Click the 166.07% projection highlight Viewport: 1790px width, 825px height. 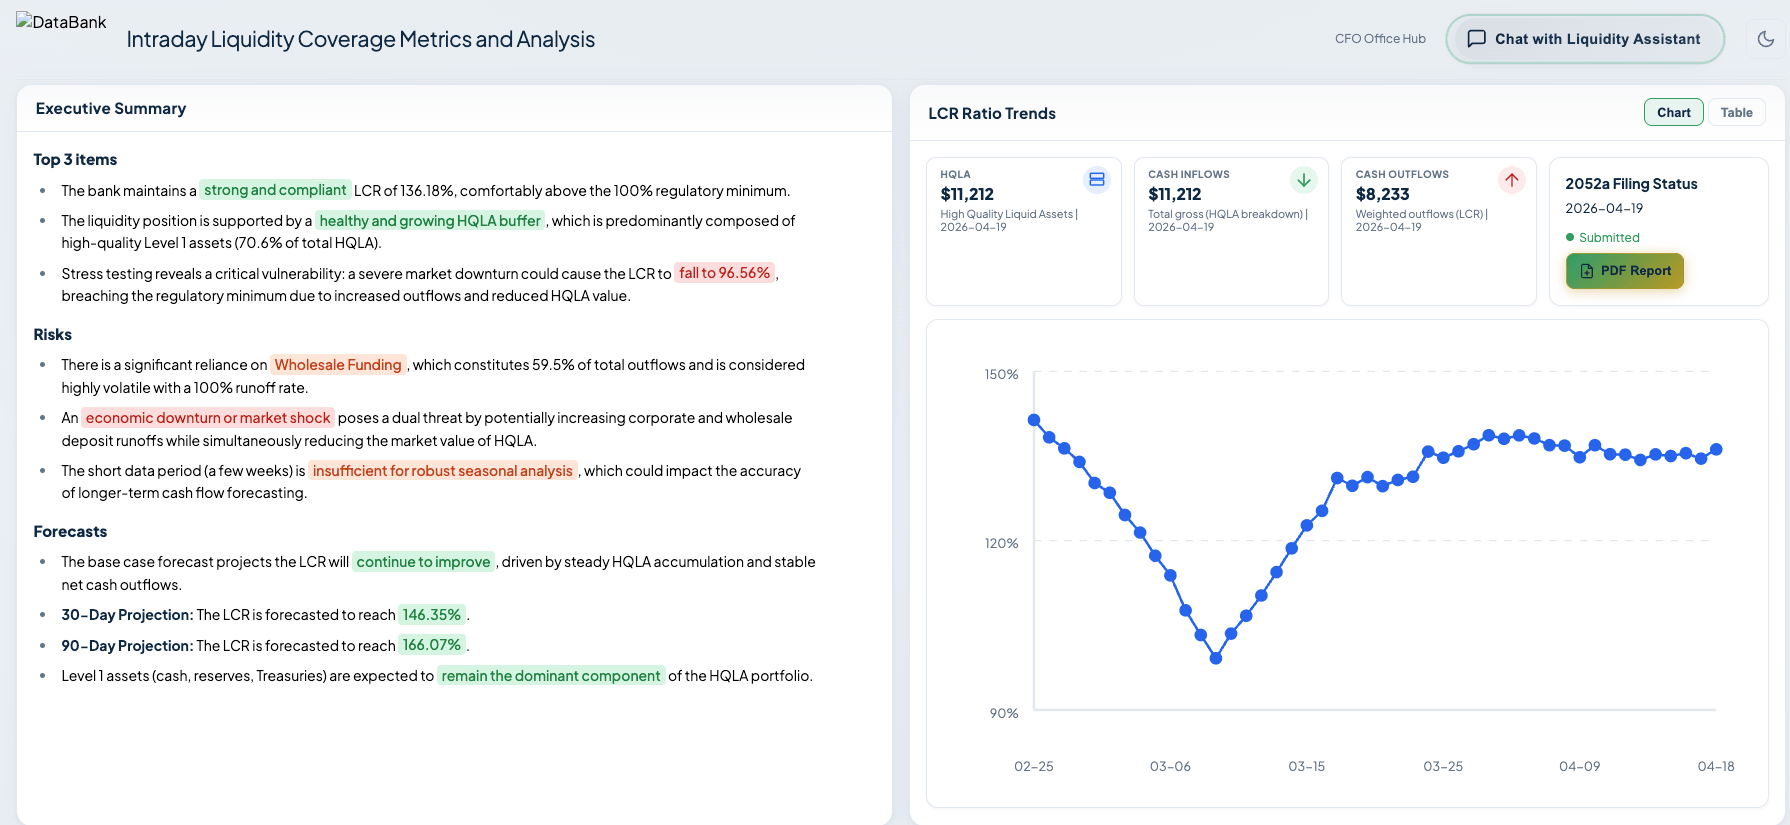click(x=432, y=645)
